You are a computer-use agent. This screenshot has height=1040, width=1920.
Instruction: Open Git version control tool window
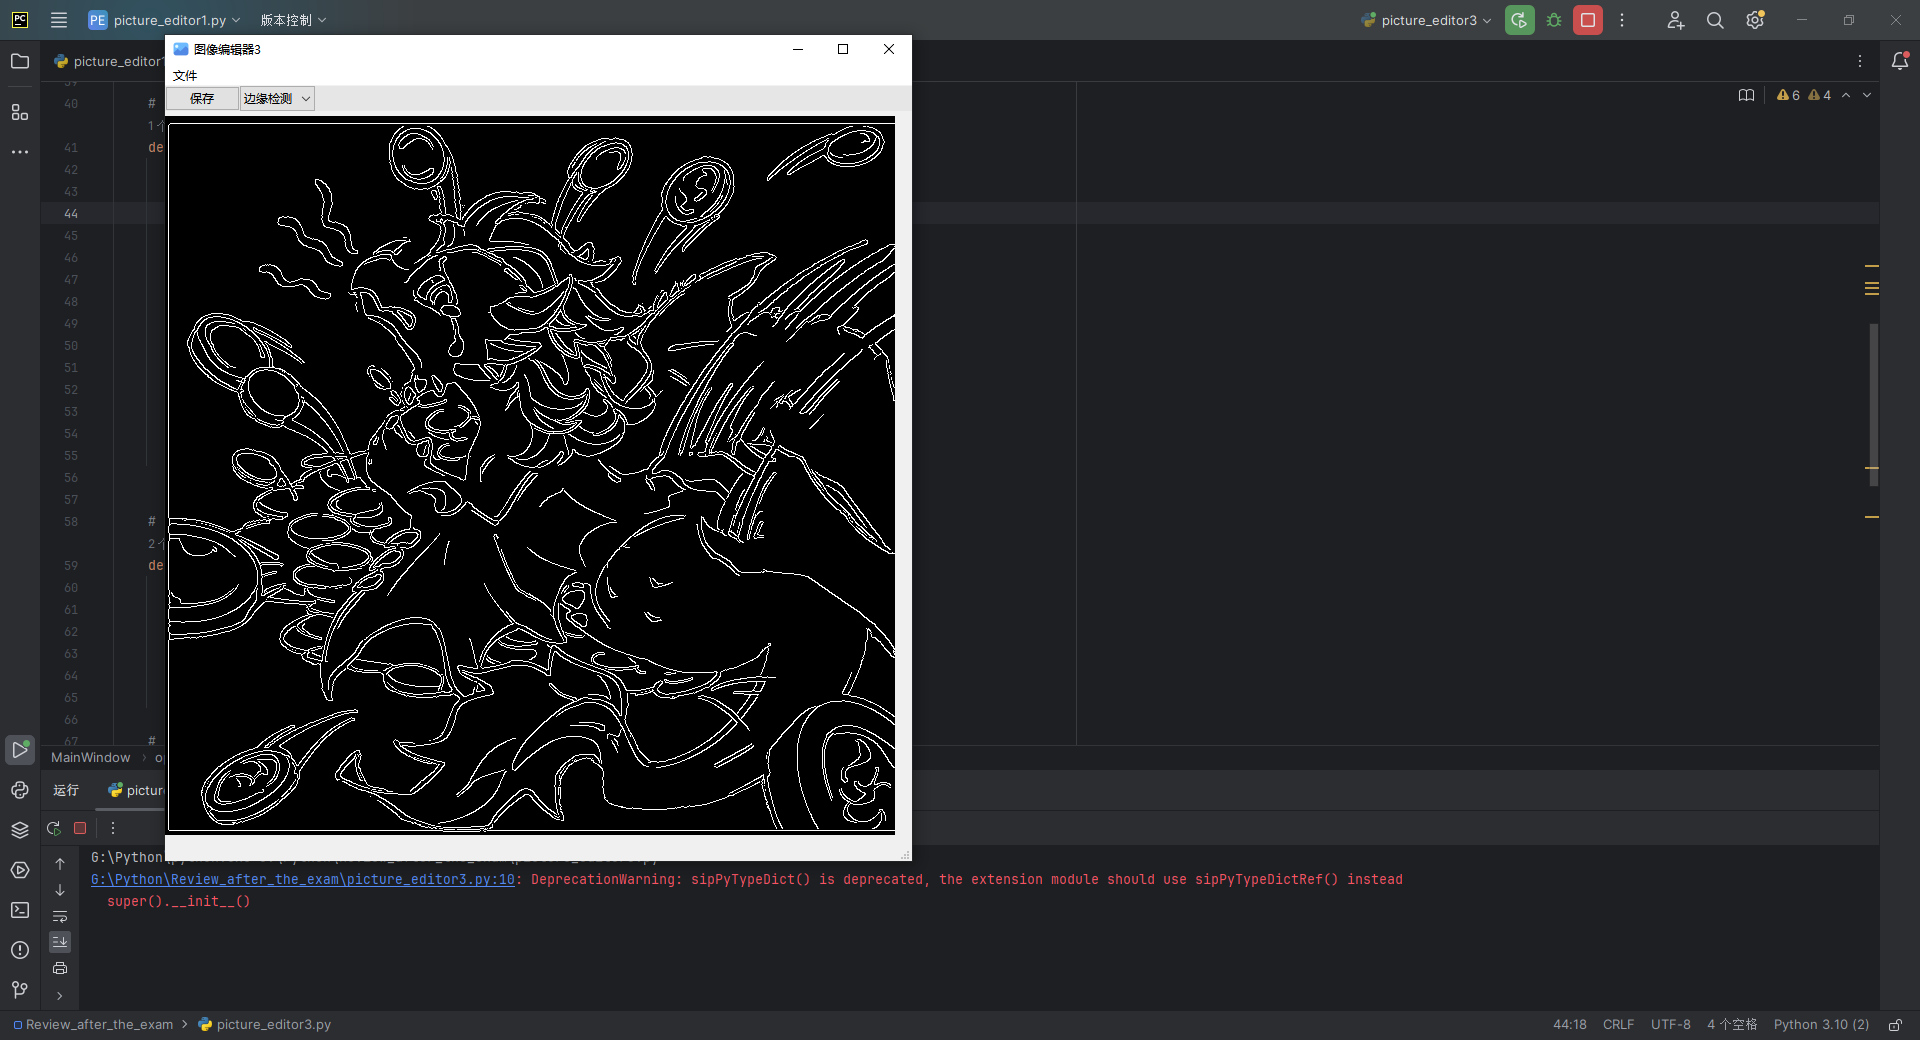[20, 990]
